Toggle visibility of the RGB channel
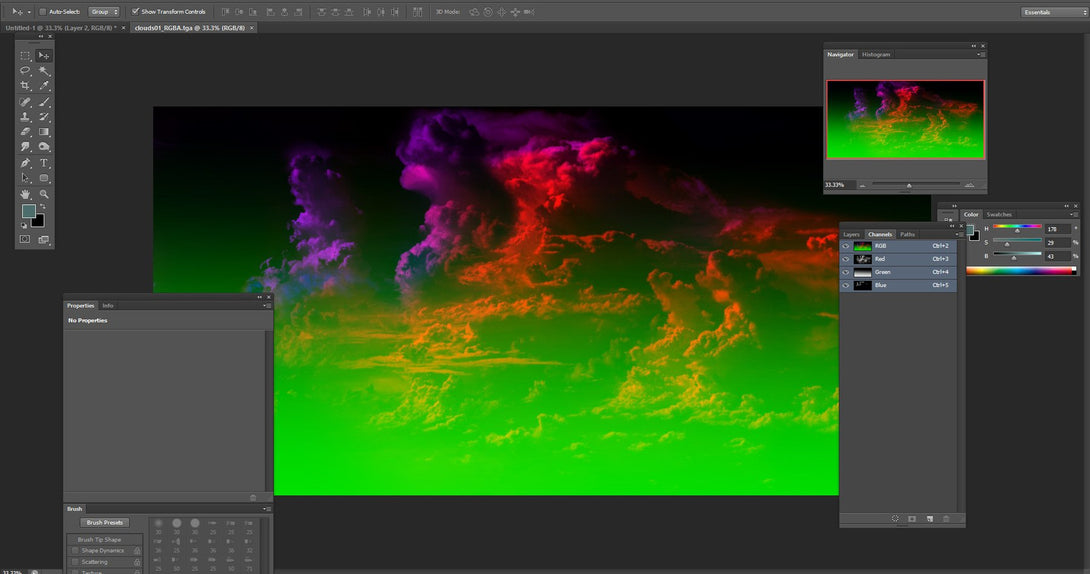 pos(846,246)
